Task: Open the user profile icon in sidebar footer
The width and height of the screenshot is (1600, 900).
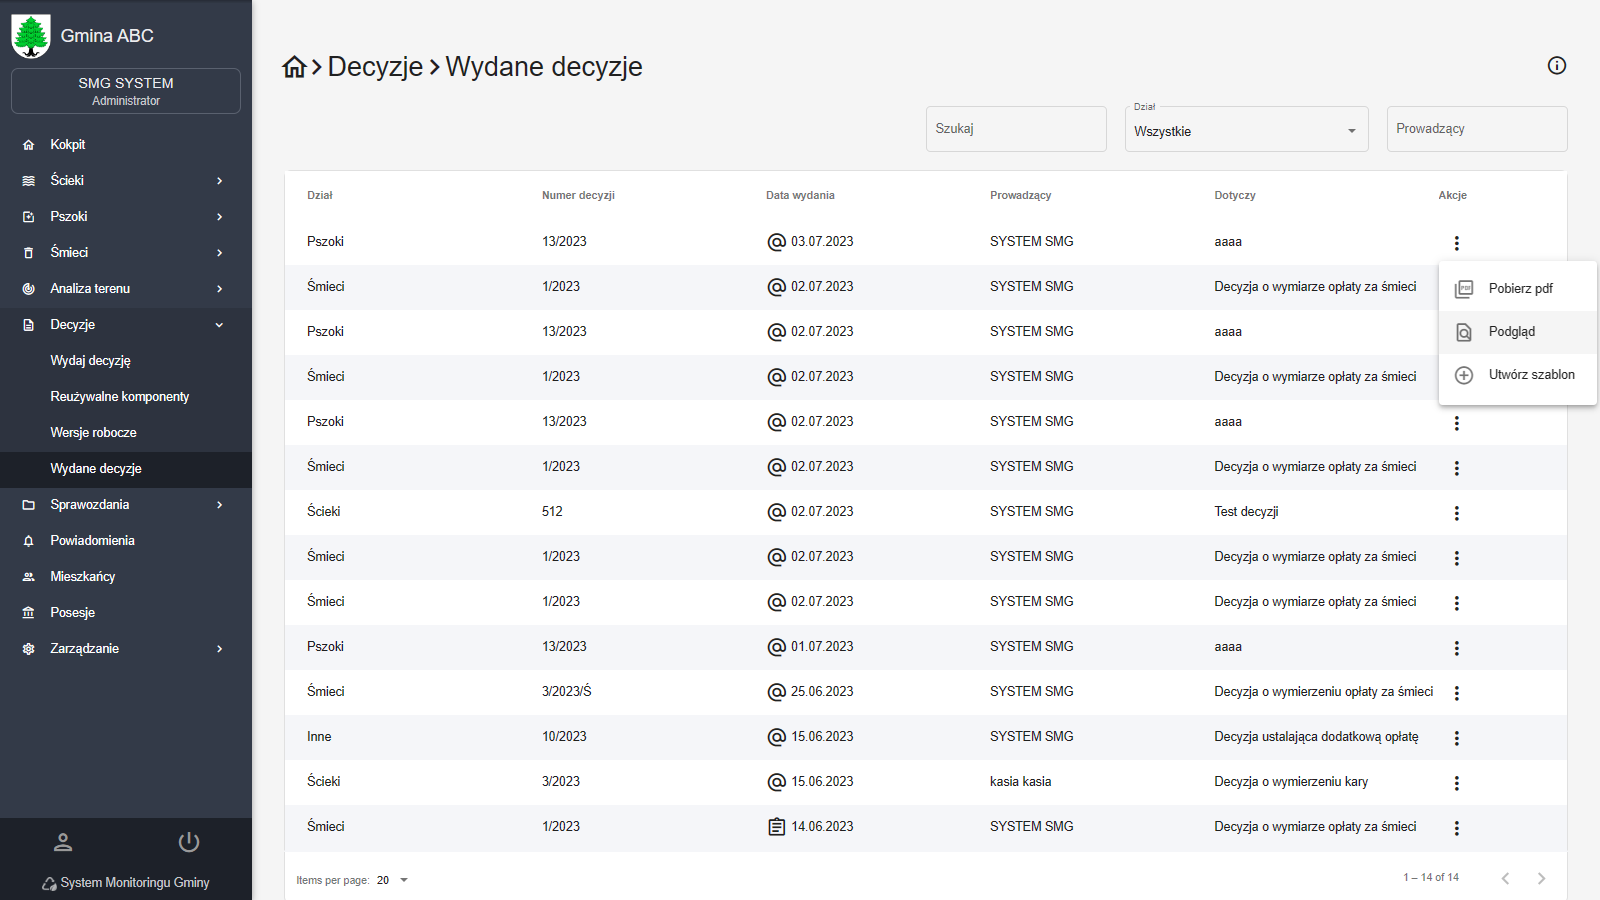Action: click(63, 842)
